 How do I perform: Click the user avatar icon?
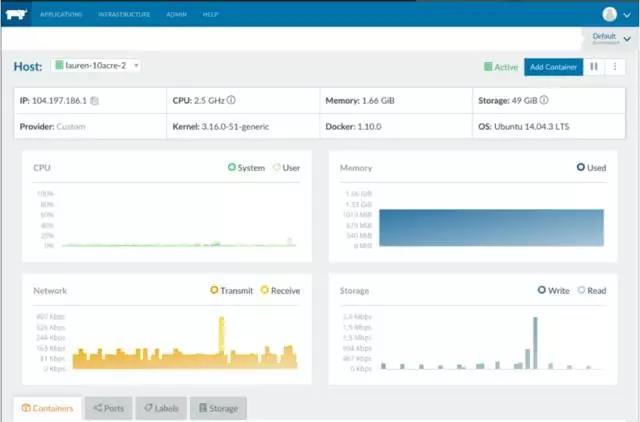610,14
